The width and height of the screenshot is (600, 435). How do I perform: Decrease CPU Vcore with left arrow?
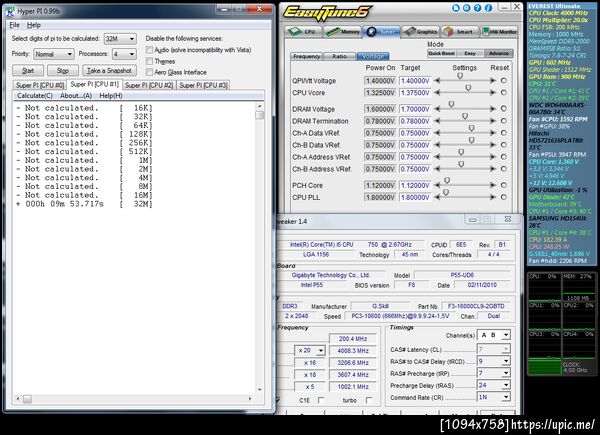point(437,93)
